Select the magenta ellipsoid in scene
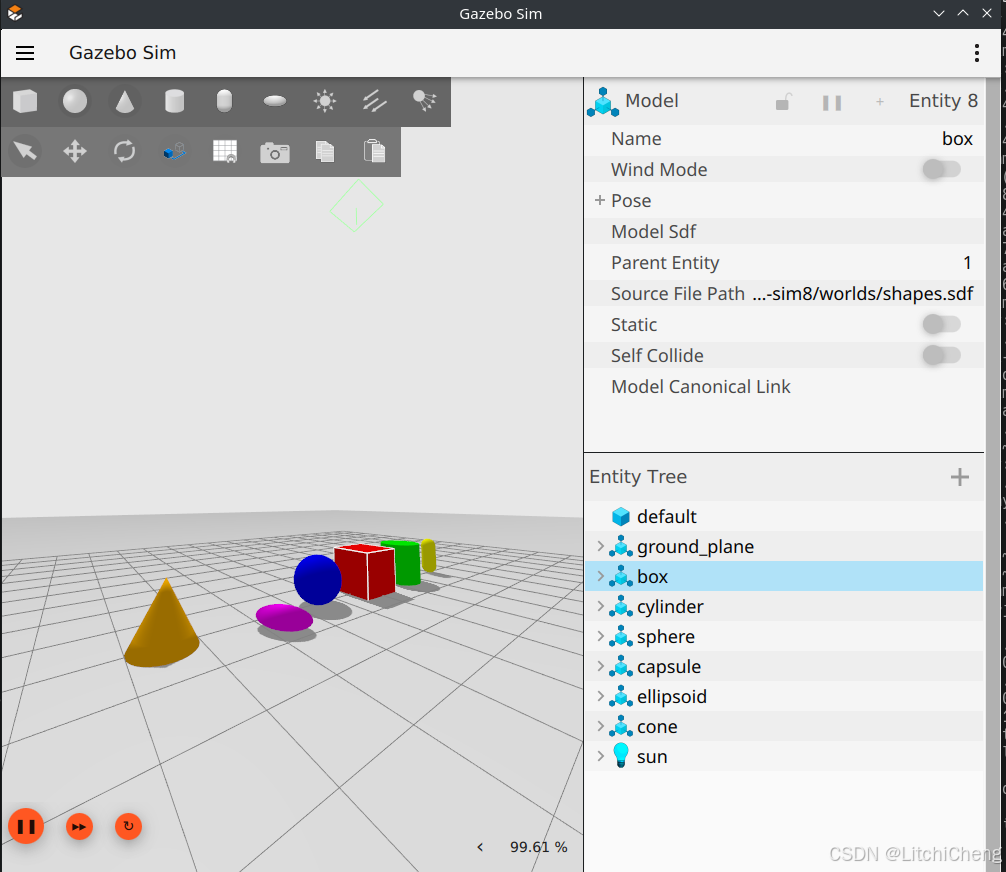Screen dimensions: 1006x872 tap(284, 617)
